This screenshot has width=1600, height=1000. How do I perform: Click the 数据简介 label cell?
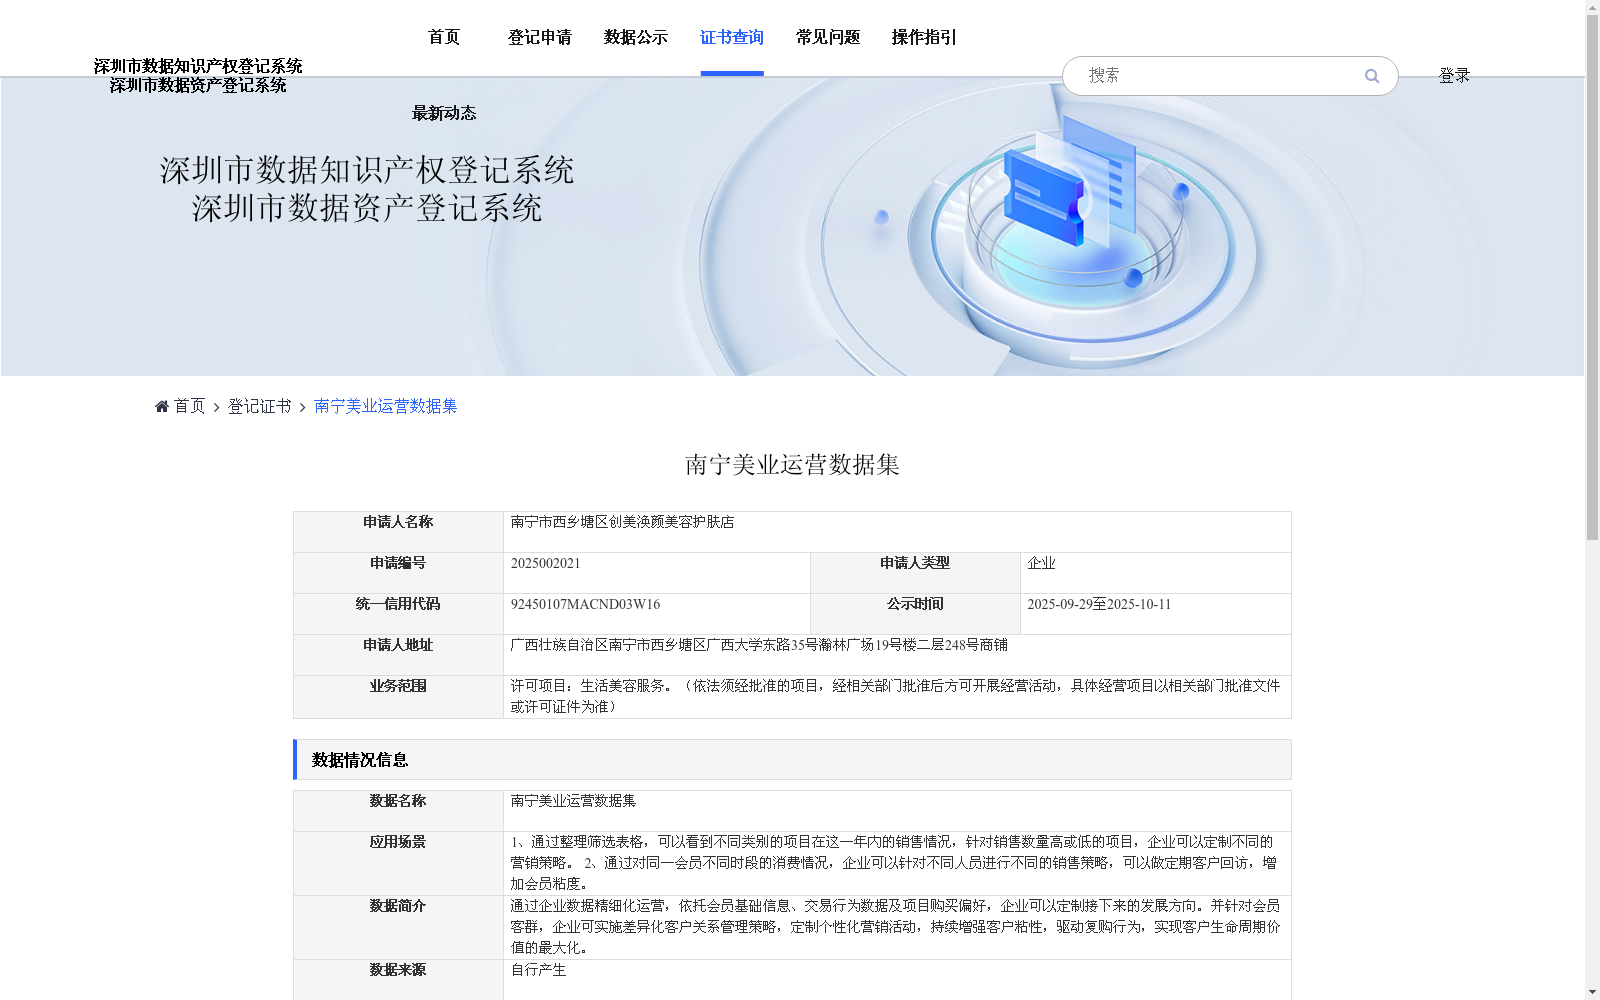(398, 928)
